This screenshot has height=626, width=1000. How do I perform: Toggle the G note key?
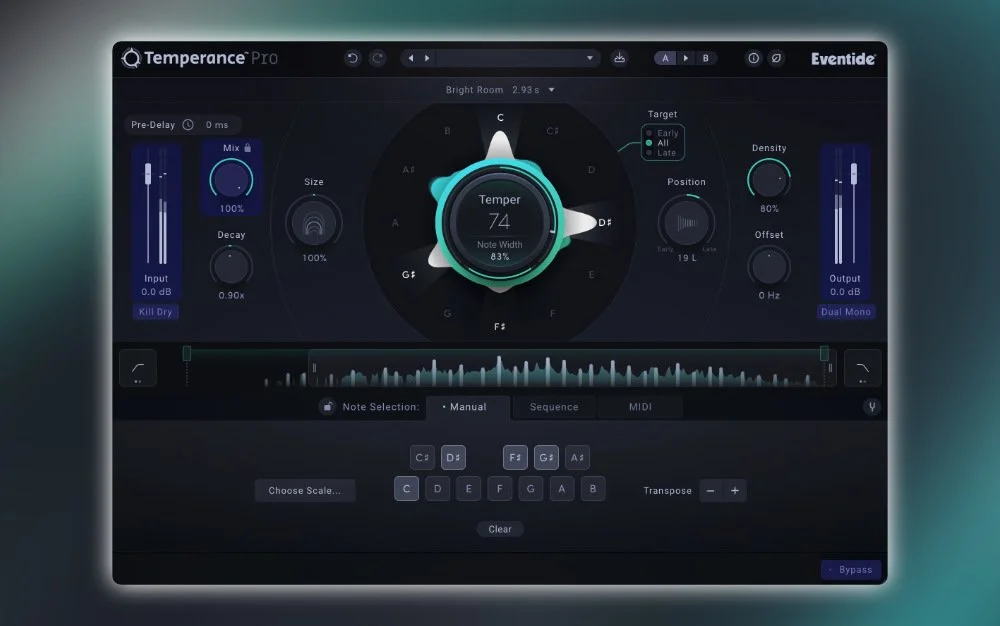pos(531,488)
